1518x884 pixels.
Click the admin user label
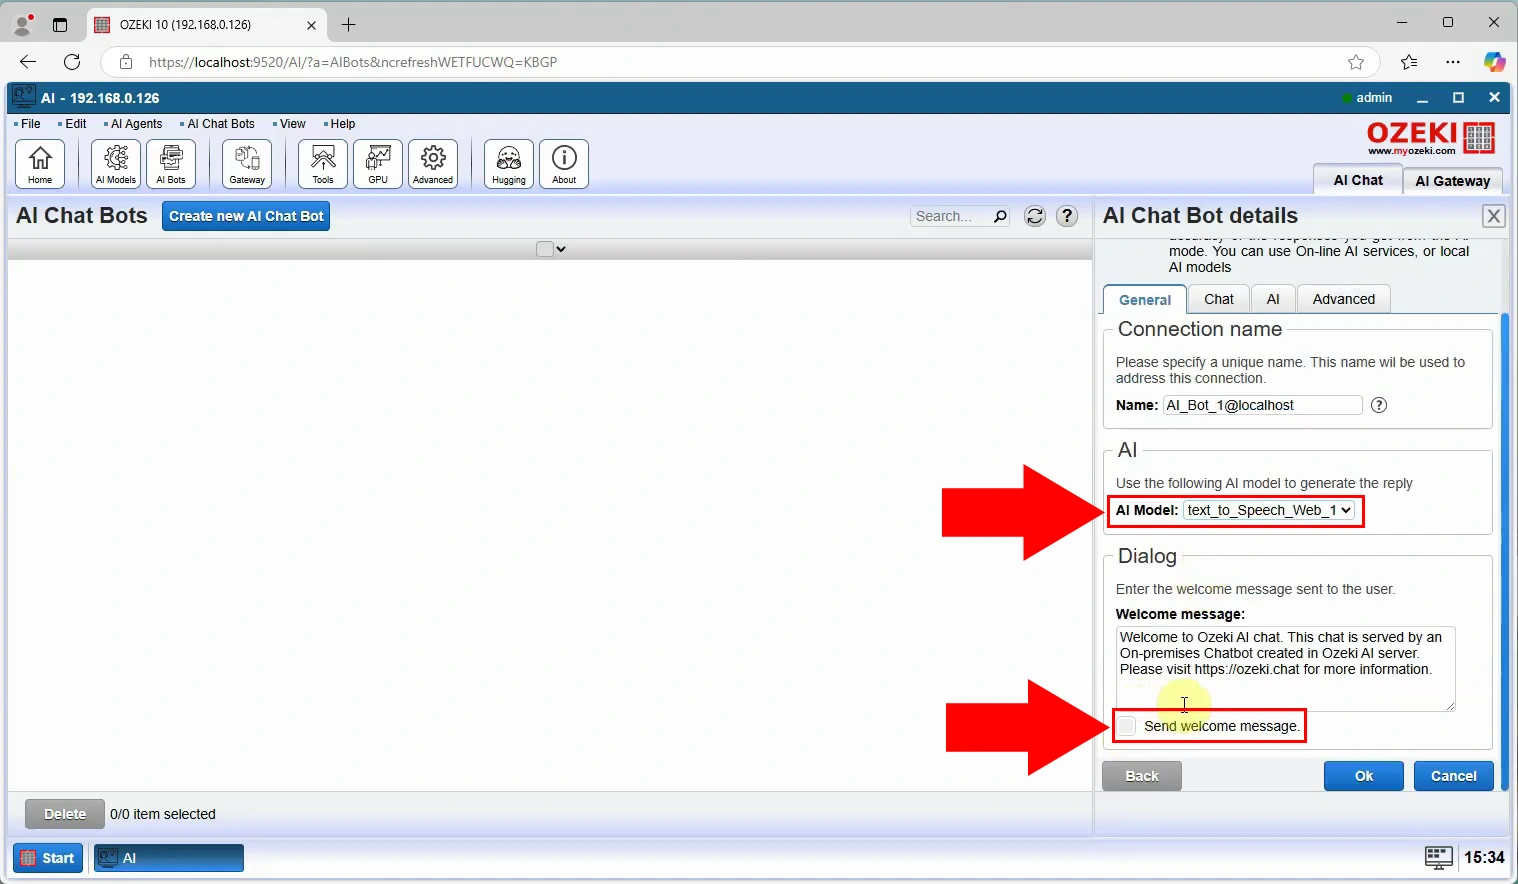[x=1374, y=98]
